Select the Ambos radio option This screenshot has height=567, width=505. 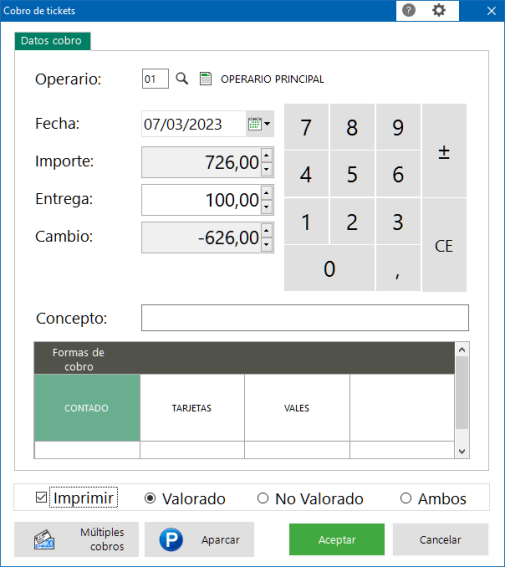point(406,498)
